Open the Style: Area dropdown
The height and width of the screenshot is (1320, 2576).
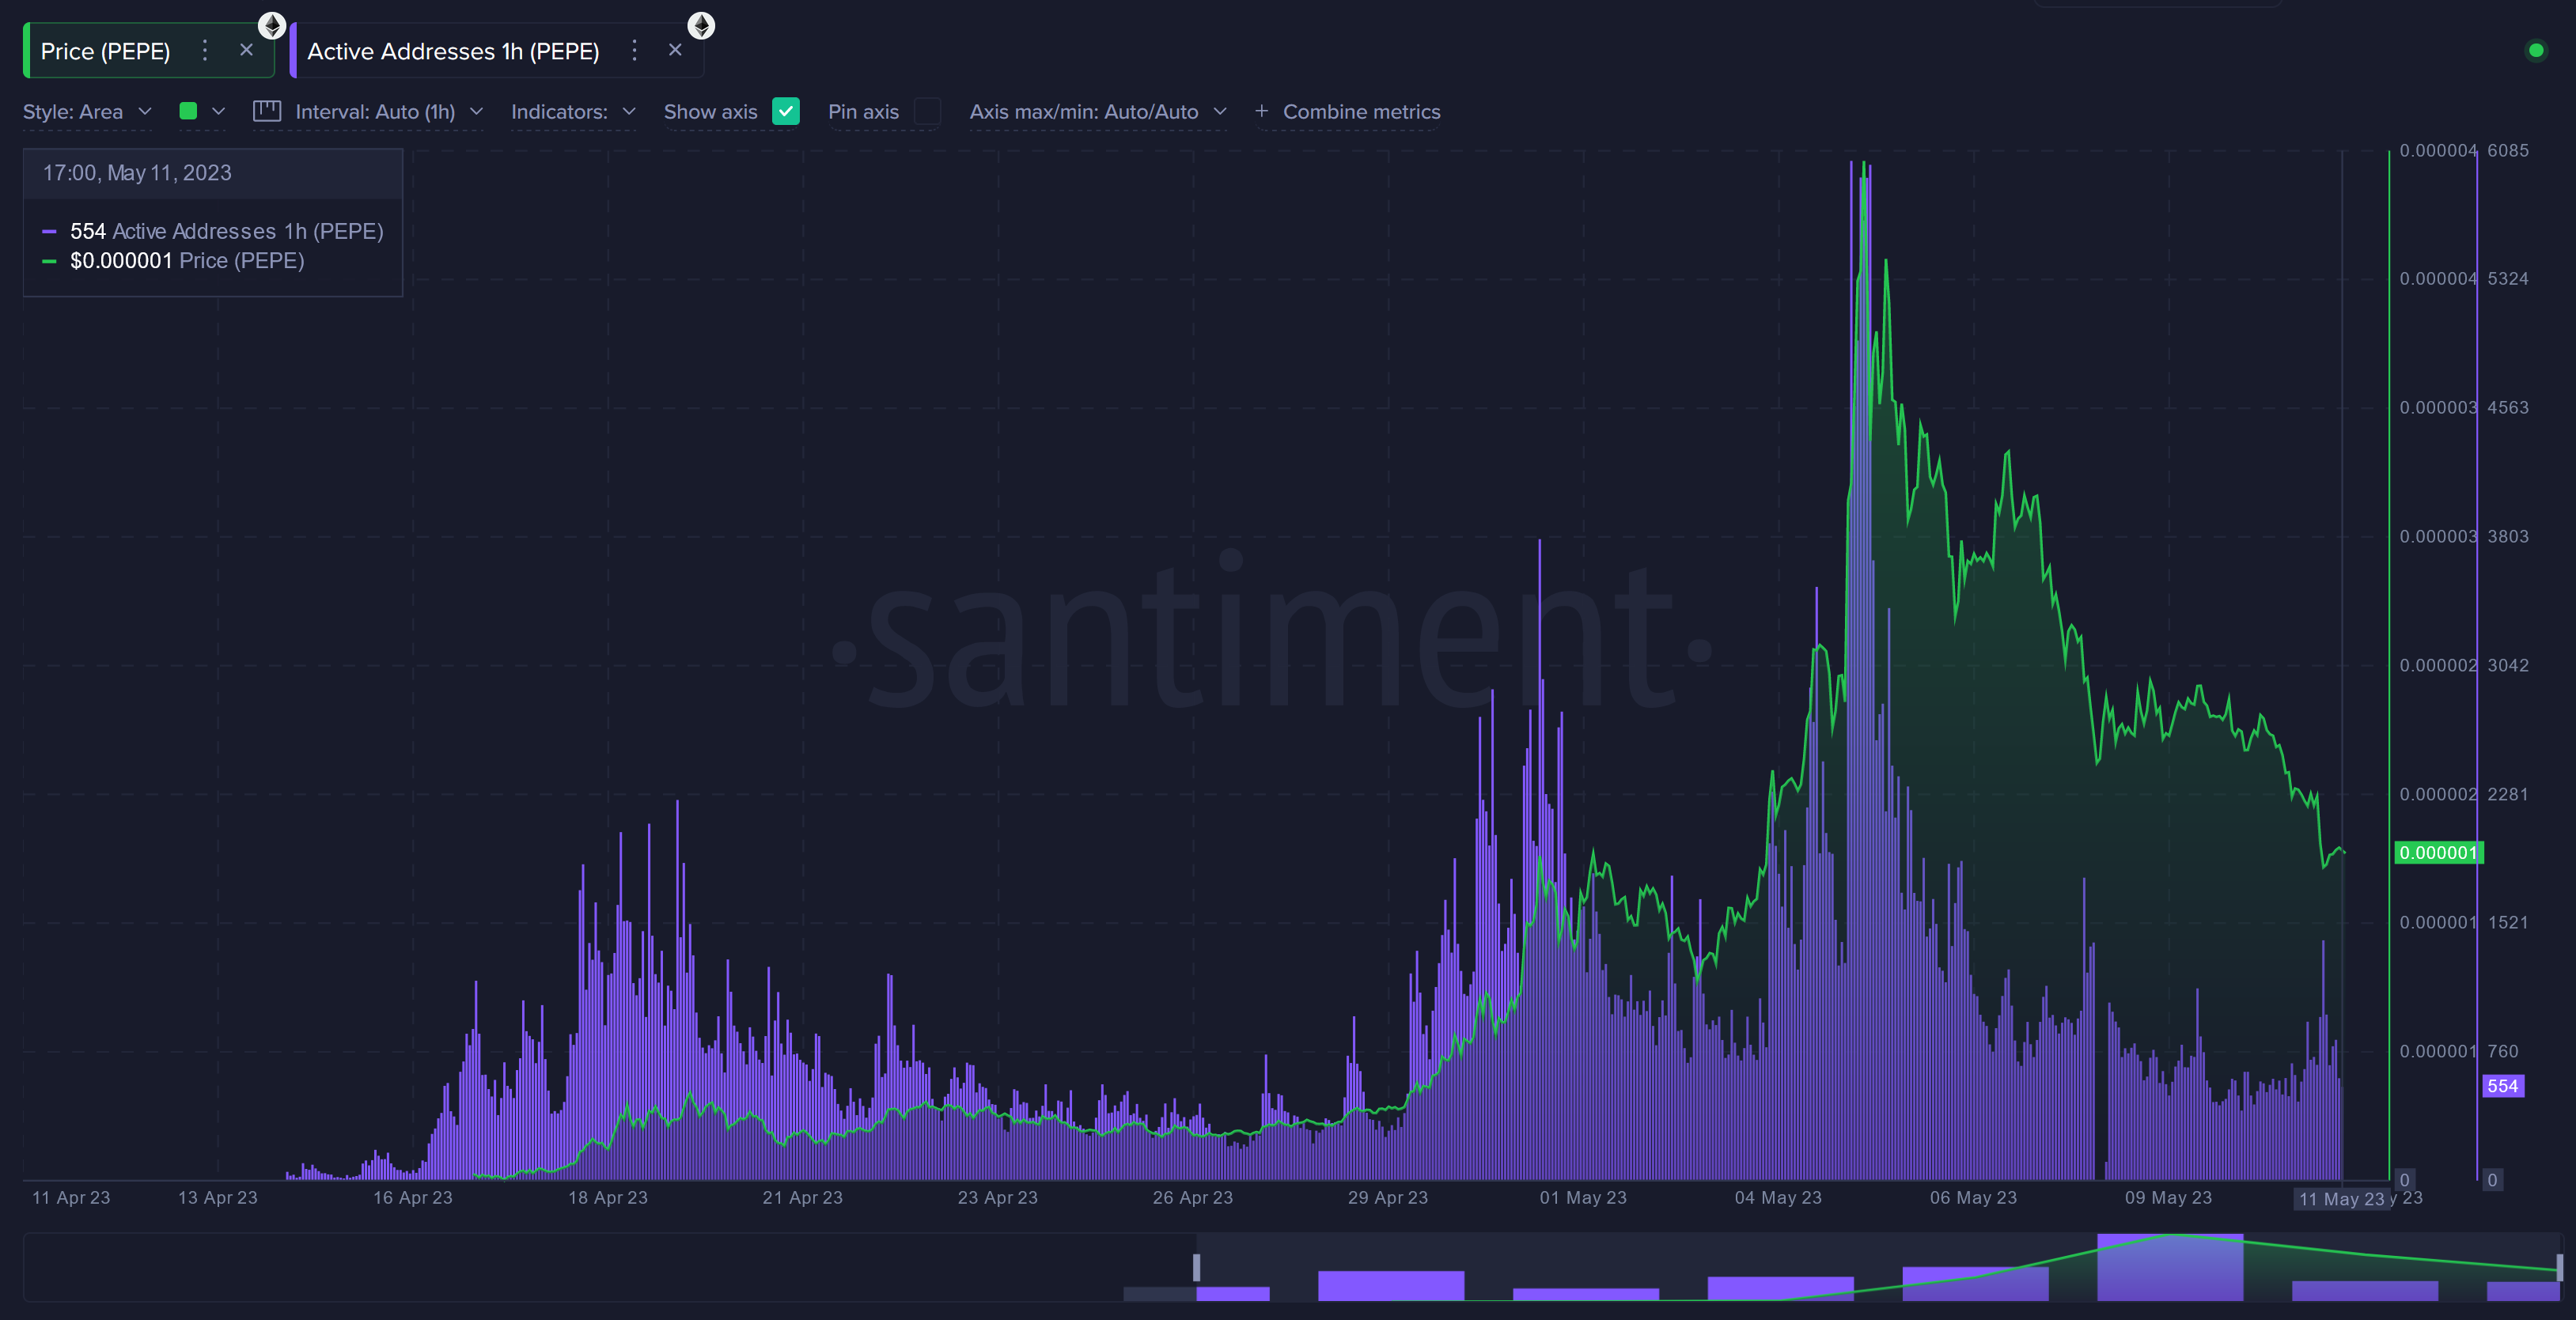[87, 112]
